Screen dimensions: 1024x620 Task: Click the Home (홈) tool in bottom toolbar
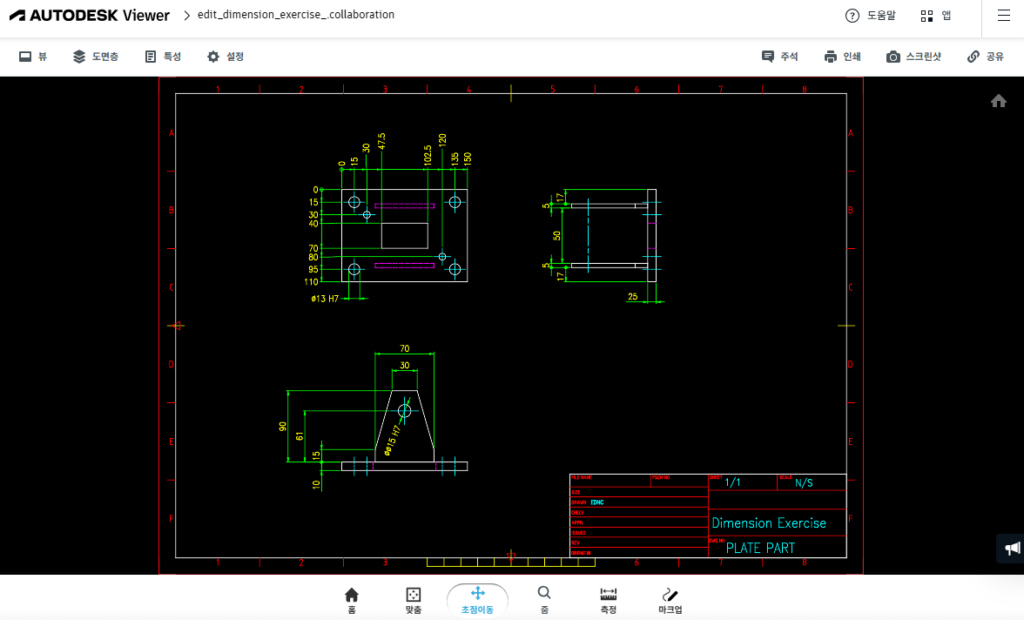coord(351,599)
